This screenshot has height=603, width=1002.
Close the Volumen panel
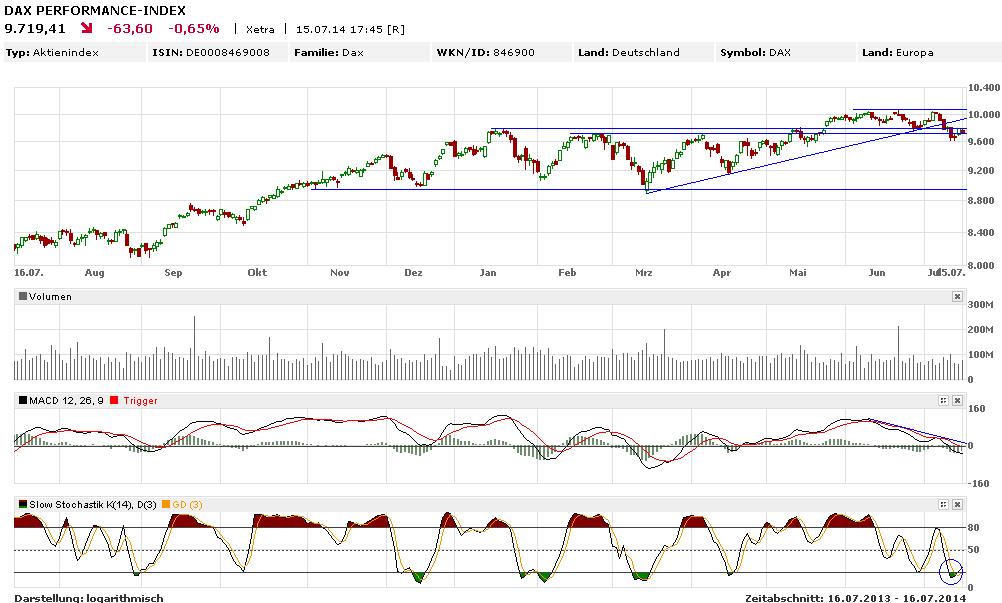[957, 297]
